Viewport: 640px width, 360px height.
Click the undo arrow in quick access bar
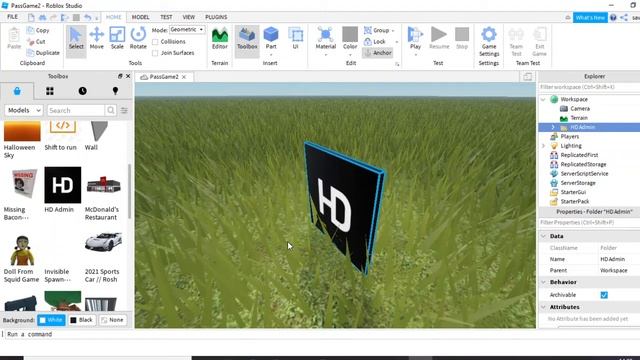[x=87, y=17]
